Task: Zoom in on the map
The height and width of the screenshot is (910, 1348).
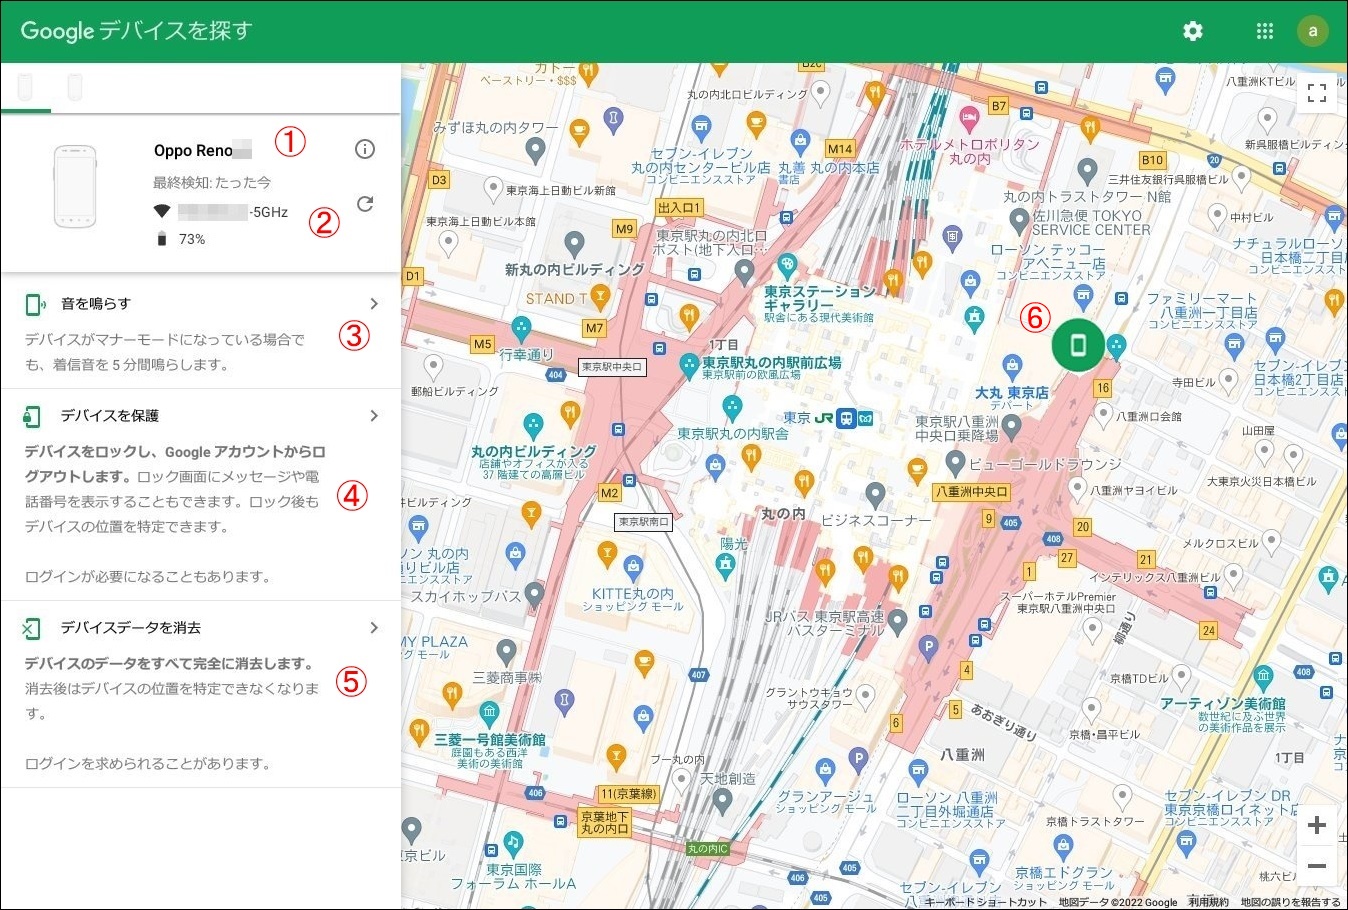Action: [x=1317, y=825]
